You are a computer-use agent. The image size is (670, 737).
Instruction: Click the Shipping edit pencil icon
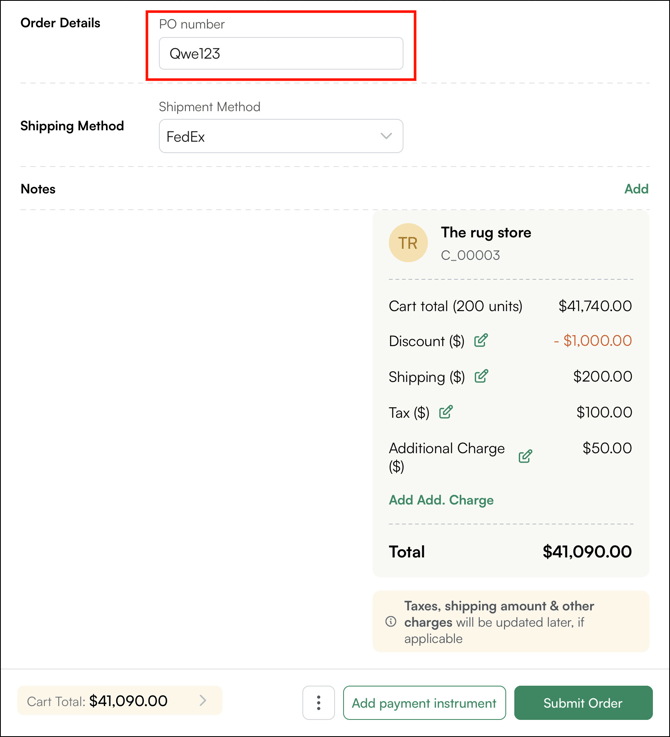pos(481,377)
